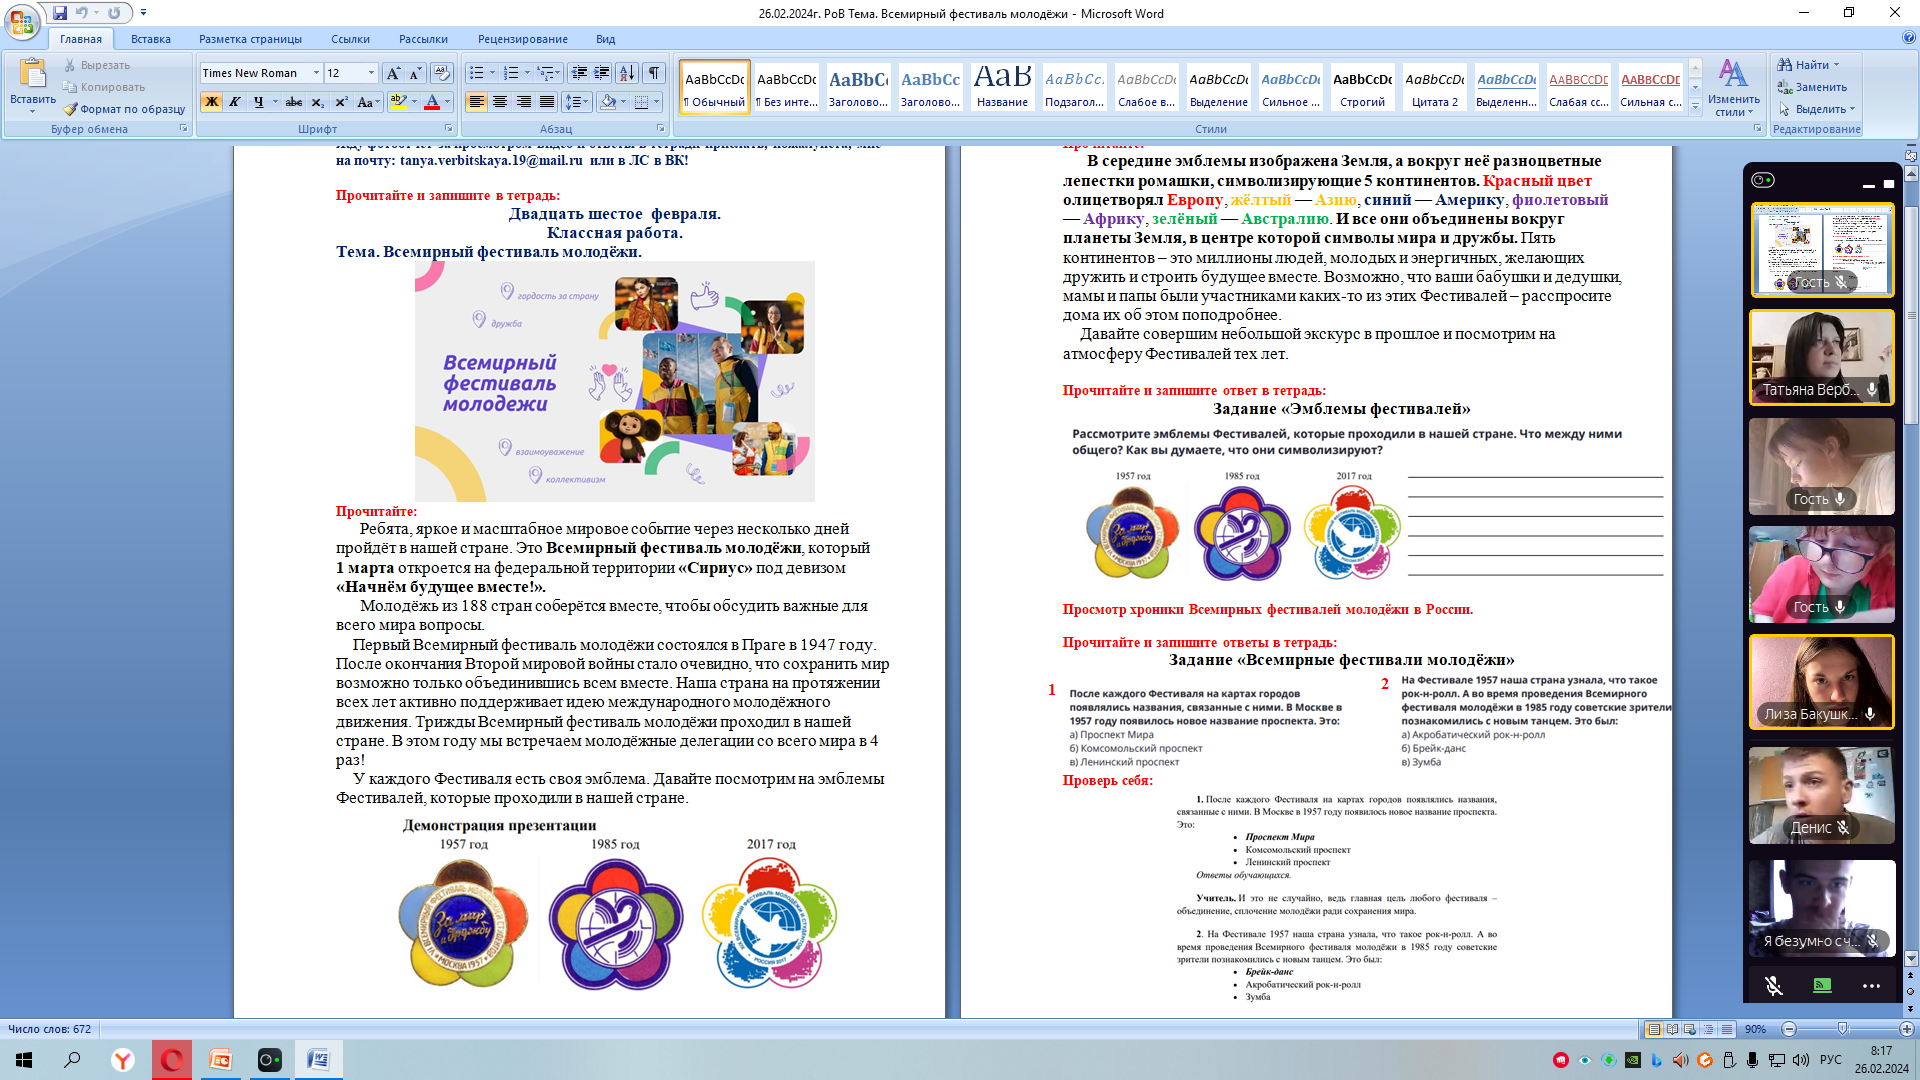Center align the paragraph
This screenshot has width=1920, height=1080.
click(500, 102)
